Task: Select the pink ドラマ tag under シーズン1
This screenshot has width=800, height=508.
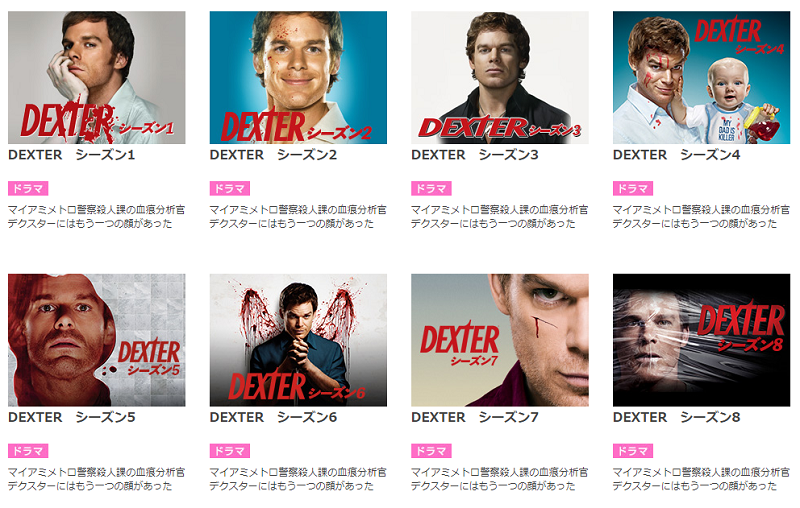Action: [x=28, y=189]
